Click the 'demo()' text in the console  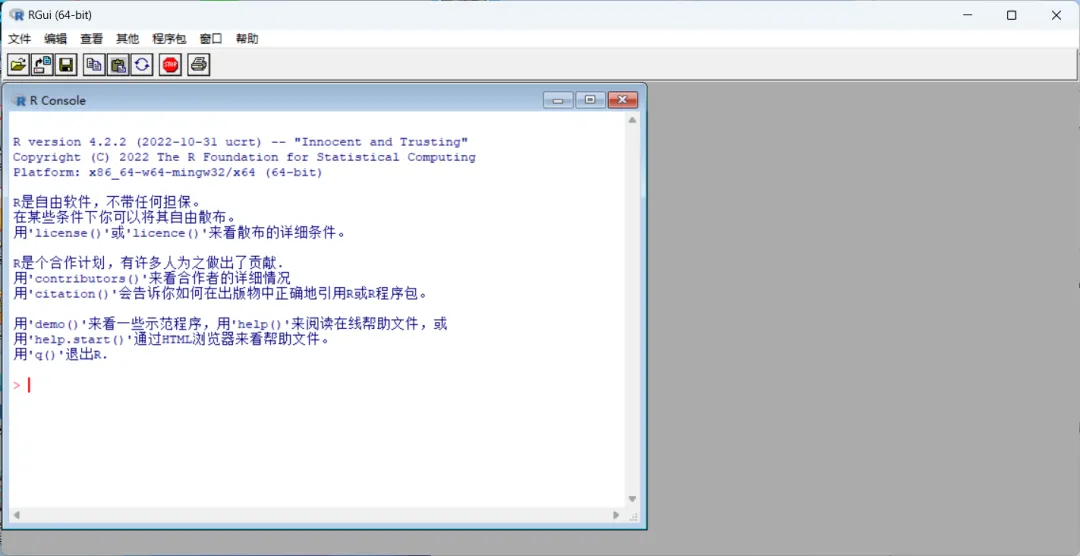(58, 325)
